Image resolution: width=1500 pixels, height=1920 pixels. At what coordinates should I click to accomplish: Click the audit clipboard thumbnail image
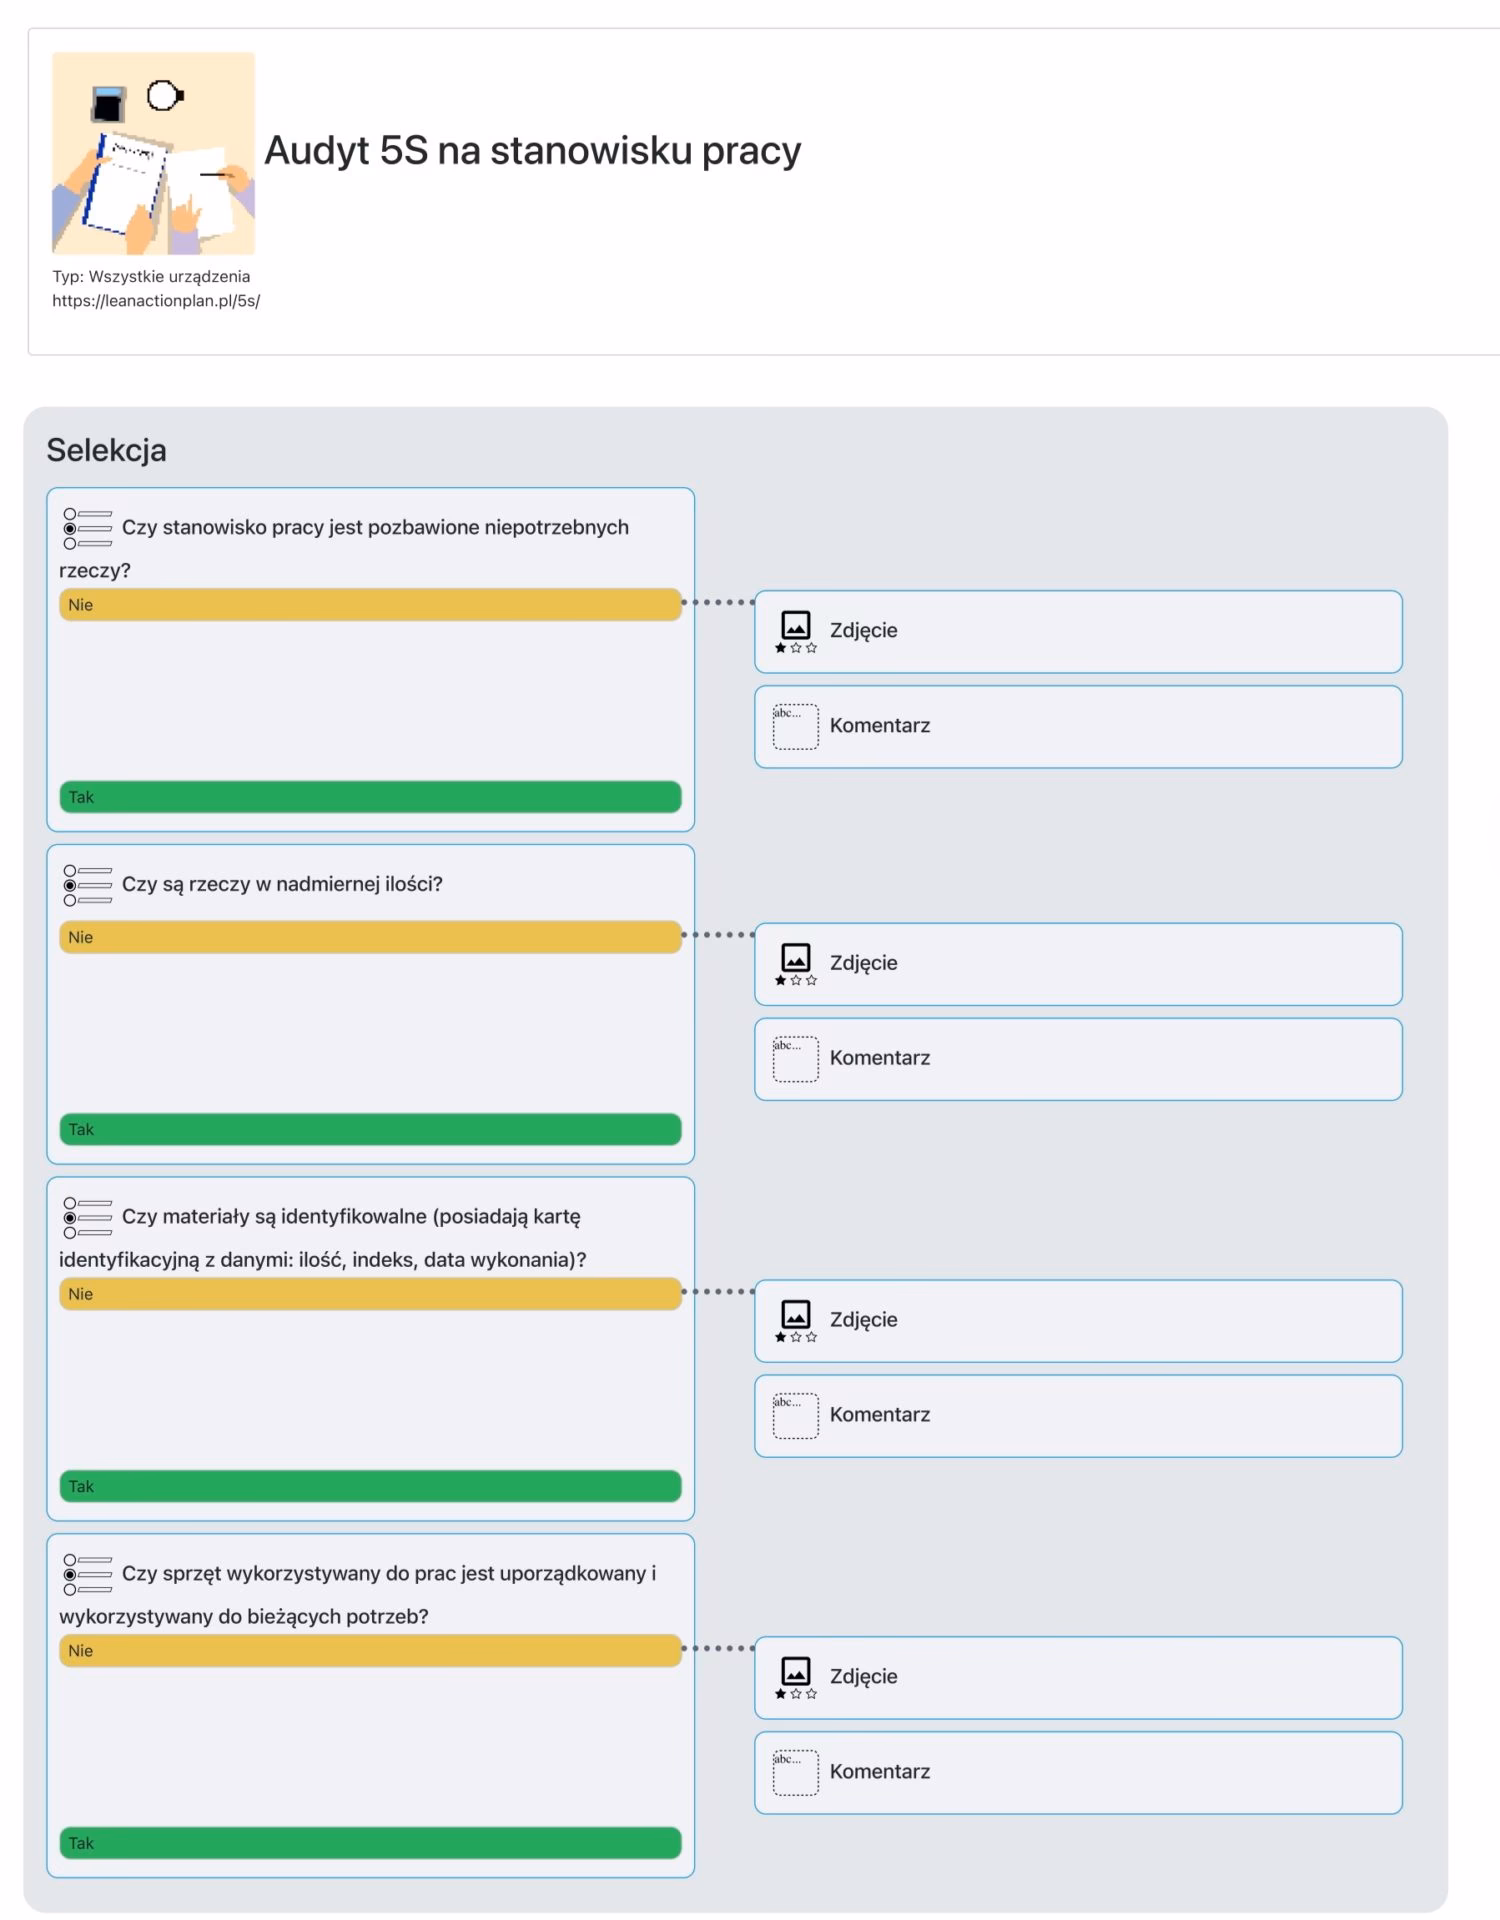coord(154,153)
